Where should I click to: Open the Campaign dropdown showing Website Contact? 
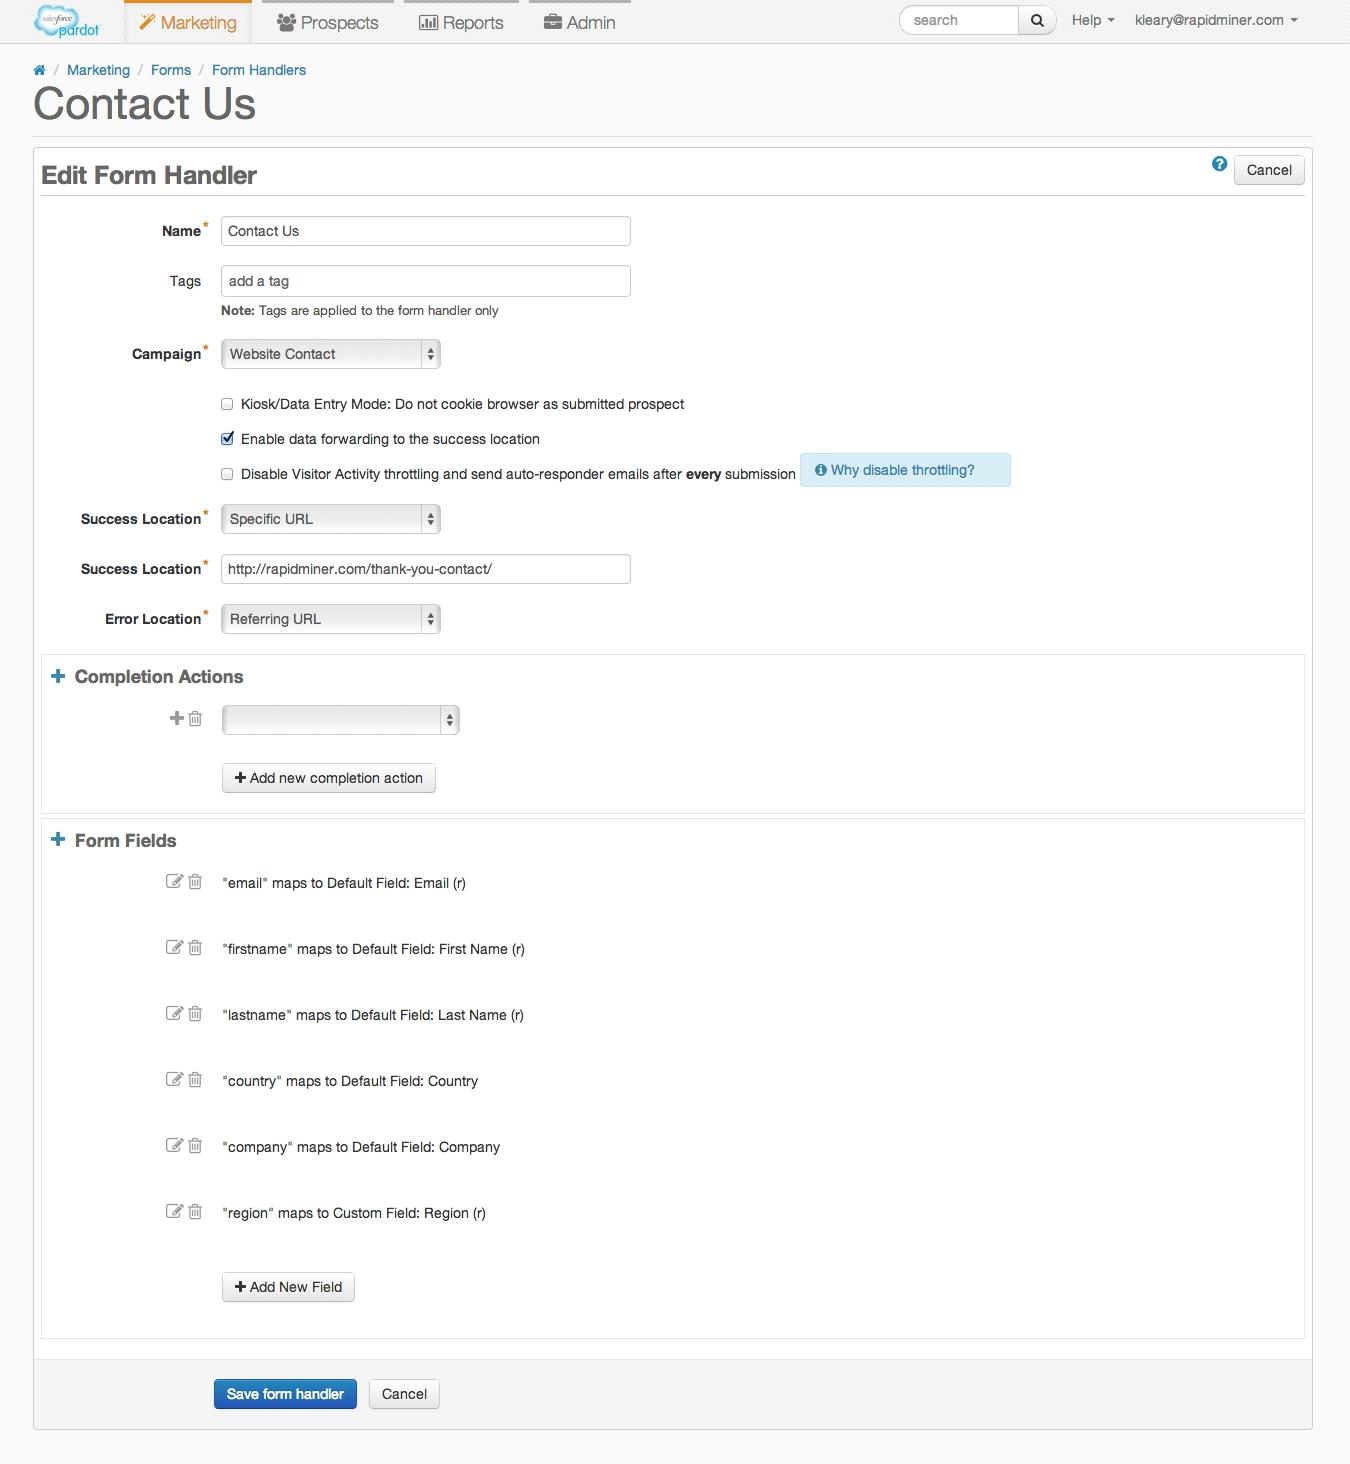coord(331,354)
